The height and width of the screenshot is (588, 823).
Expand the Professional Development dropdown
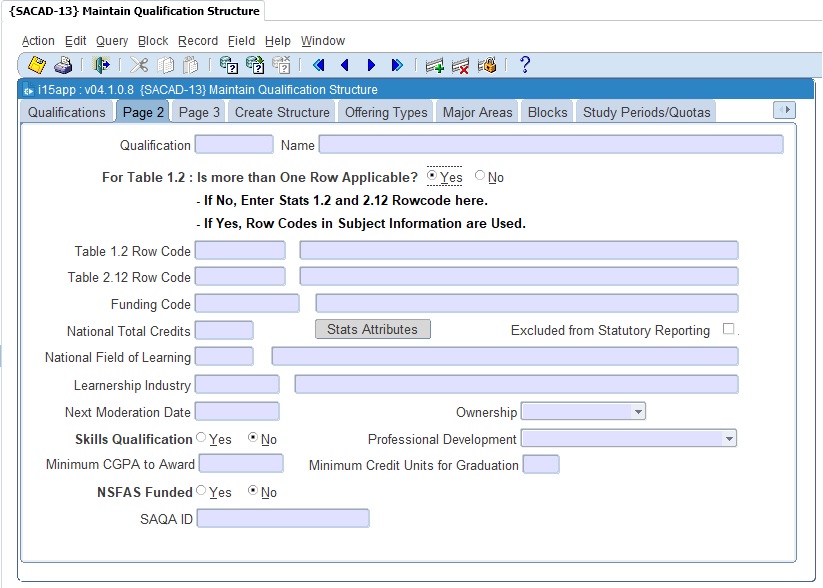pos(729,439)
